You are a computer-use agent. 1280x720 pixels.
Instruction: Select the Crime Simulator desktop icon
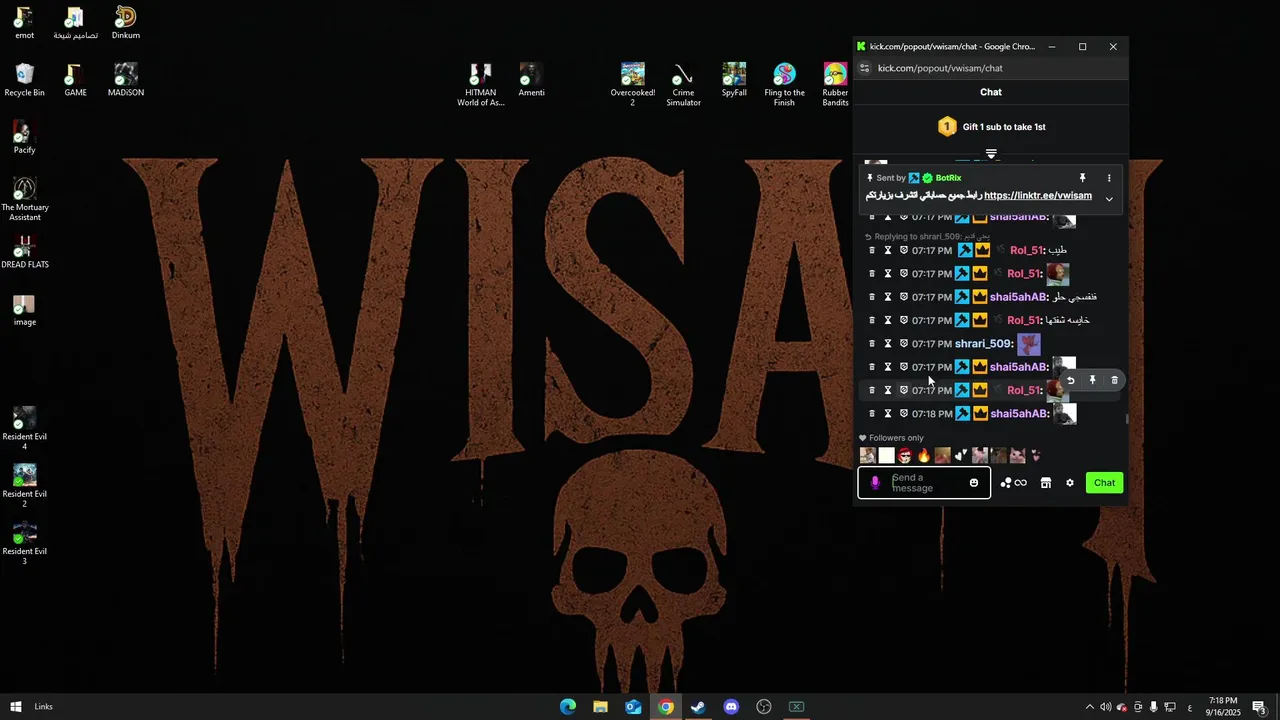coord(684,85)
